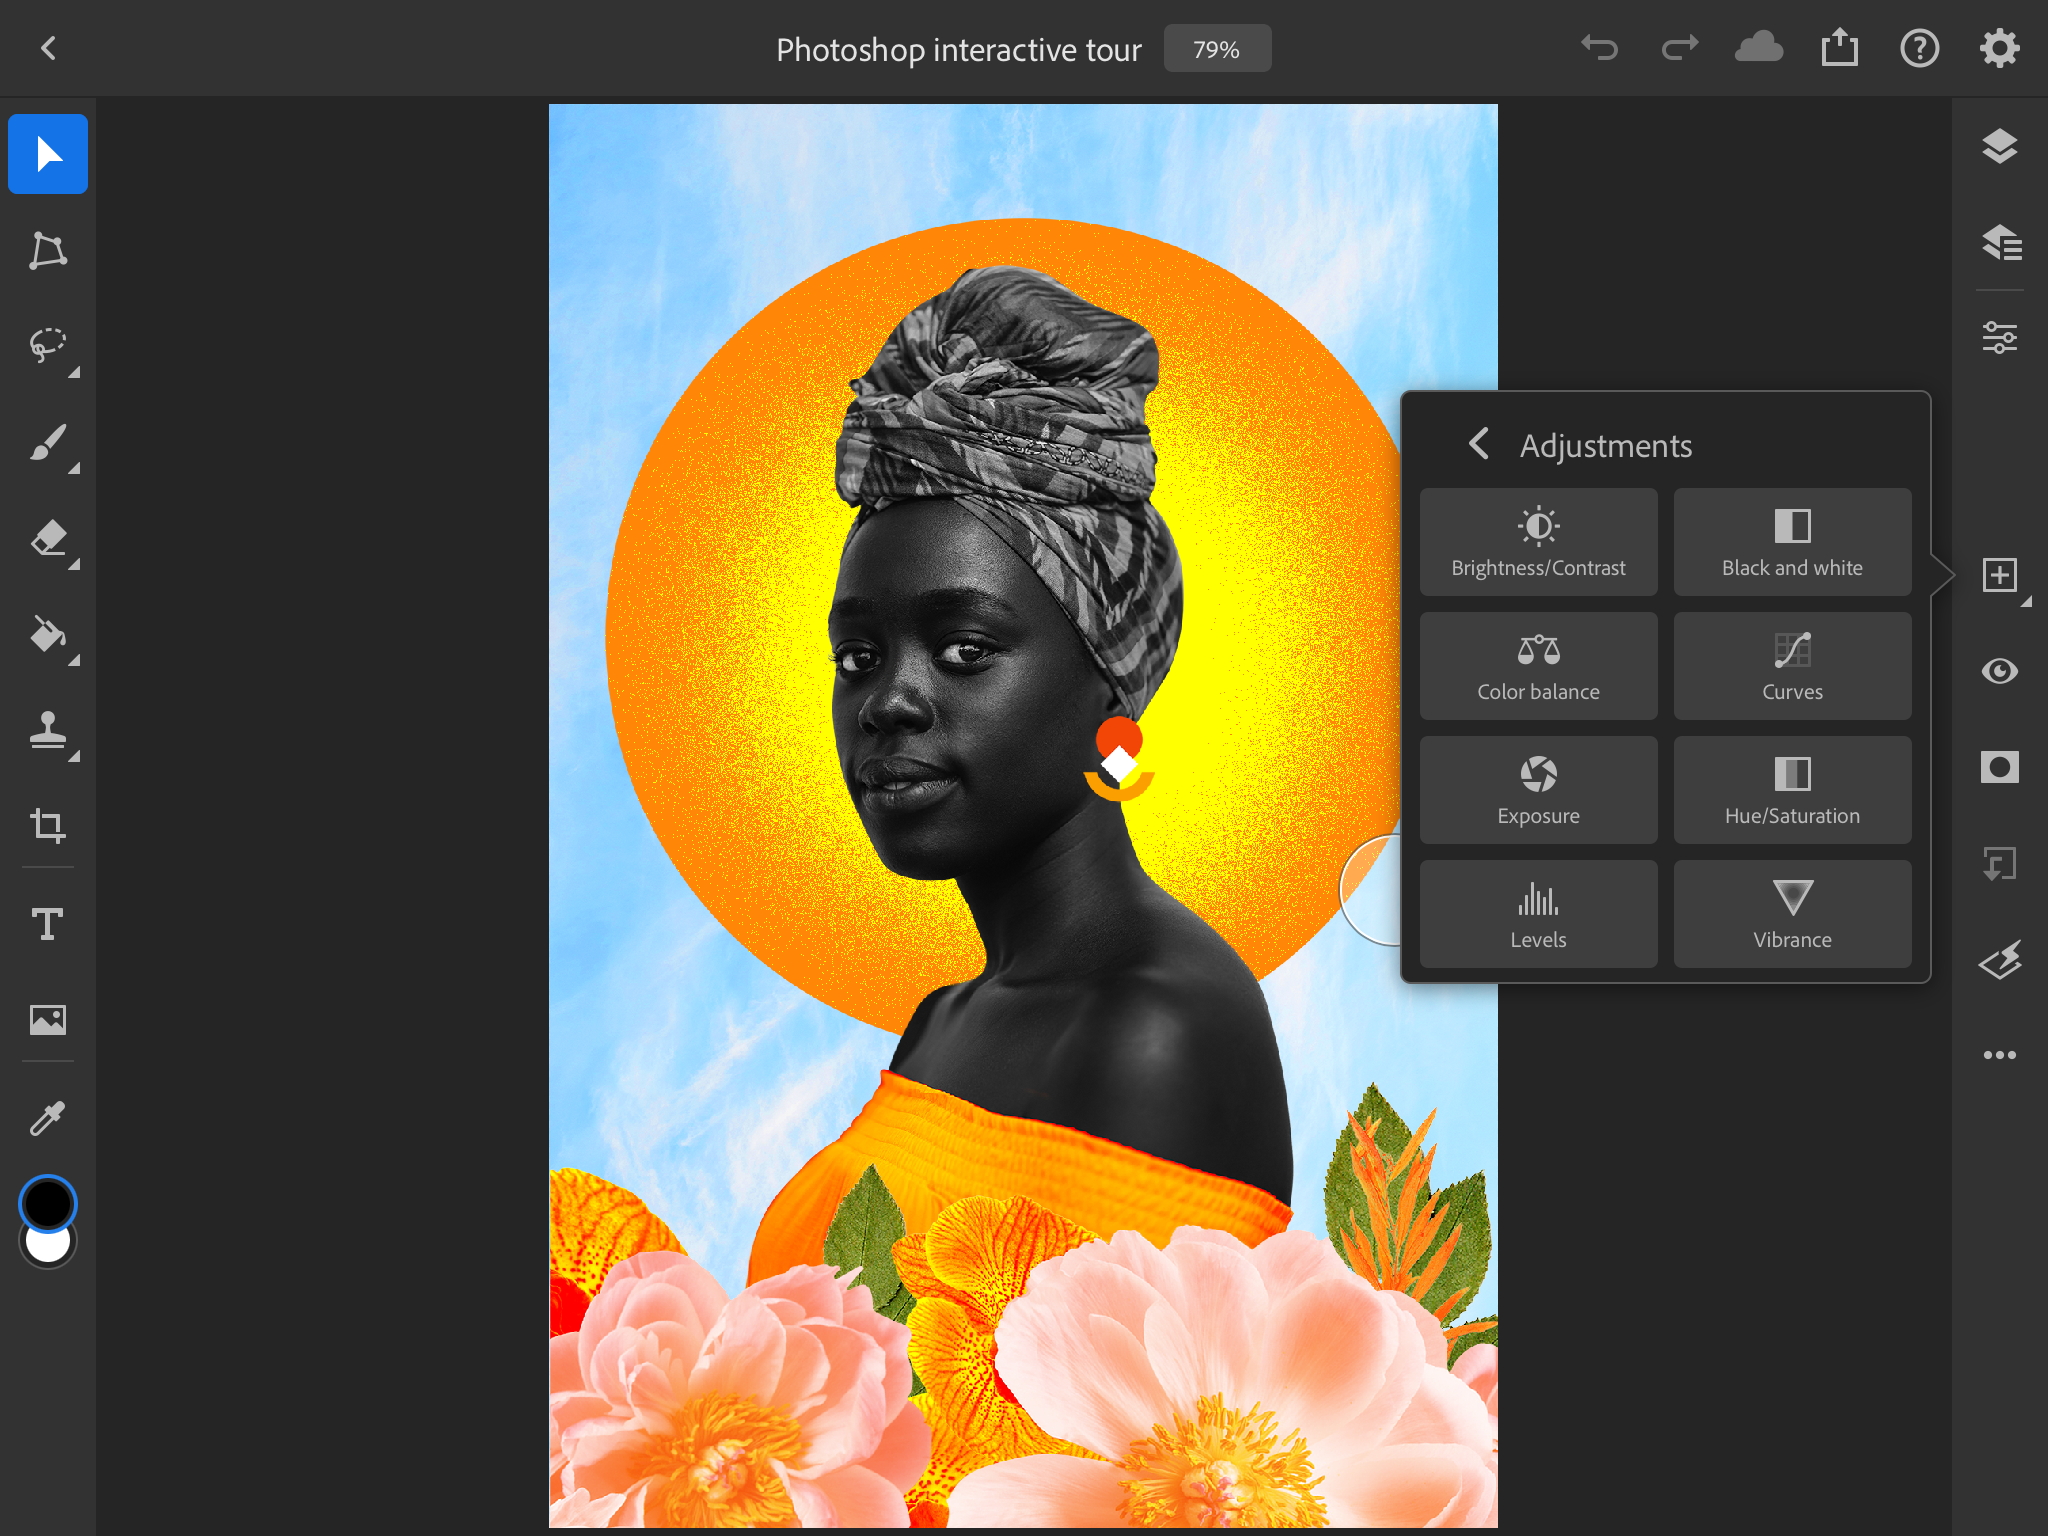Choose the Eraser tool
This screenshot has width=2048, height=1536.
click(x=47, y=538)
